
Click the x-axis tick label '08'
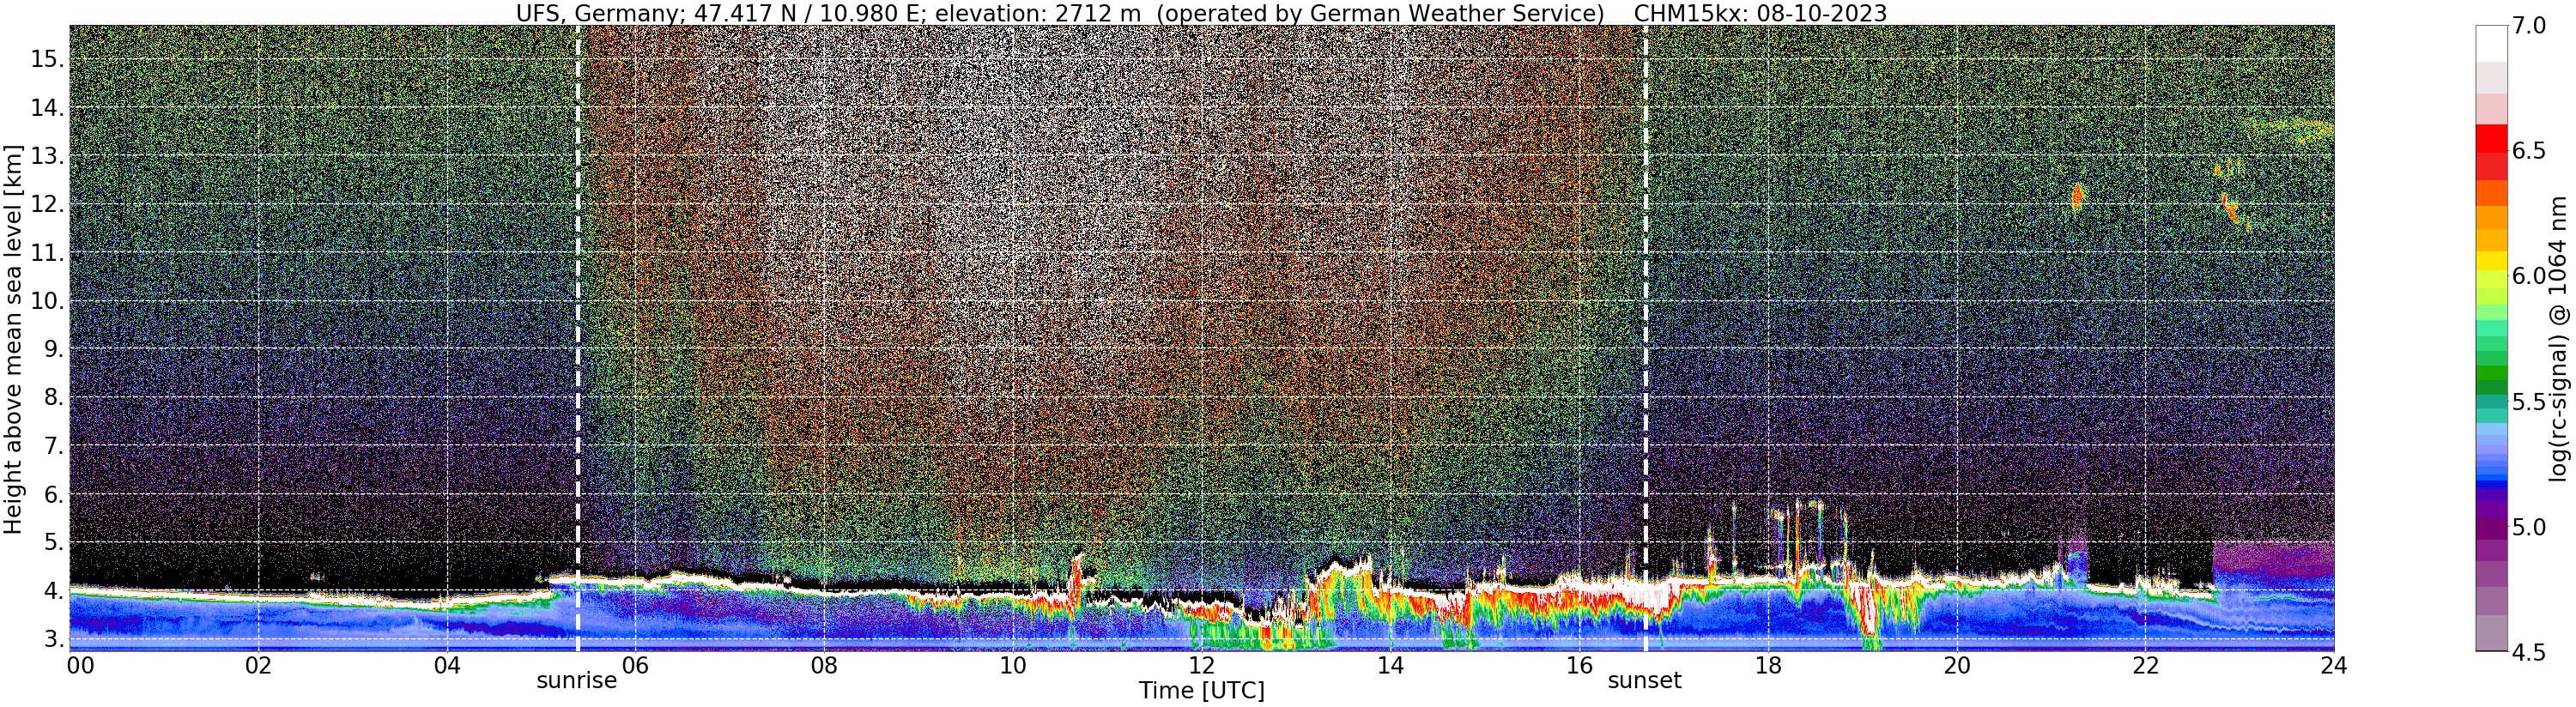[x=824, y=666]
